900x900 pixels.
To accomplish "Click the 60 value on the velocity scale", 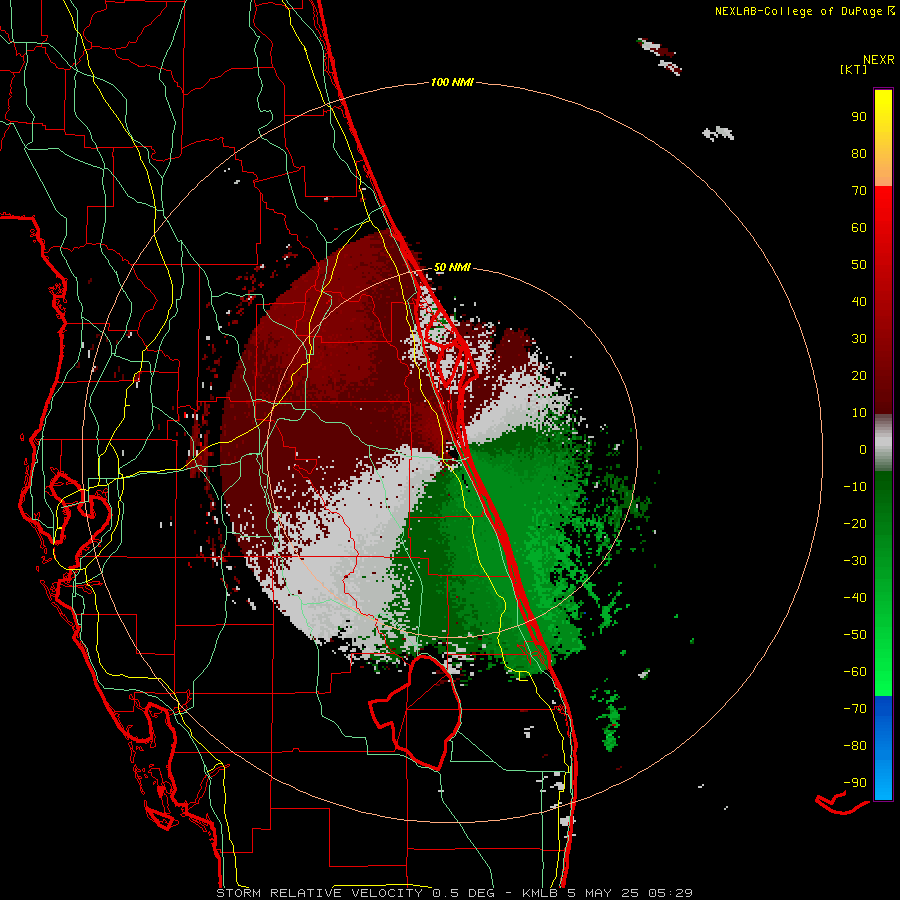I will coord(859,228).
